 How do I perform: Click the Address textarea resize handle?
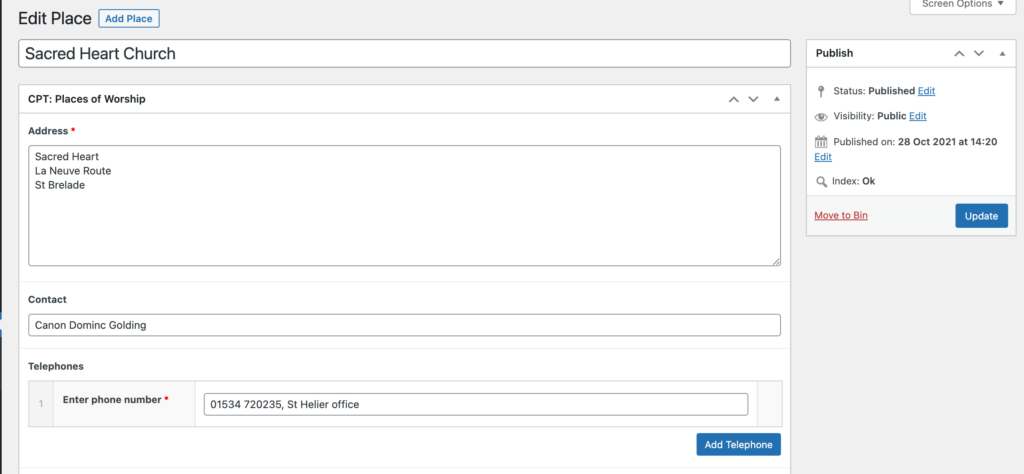[775, 260]
